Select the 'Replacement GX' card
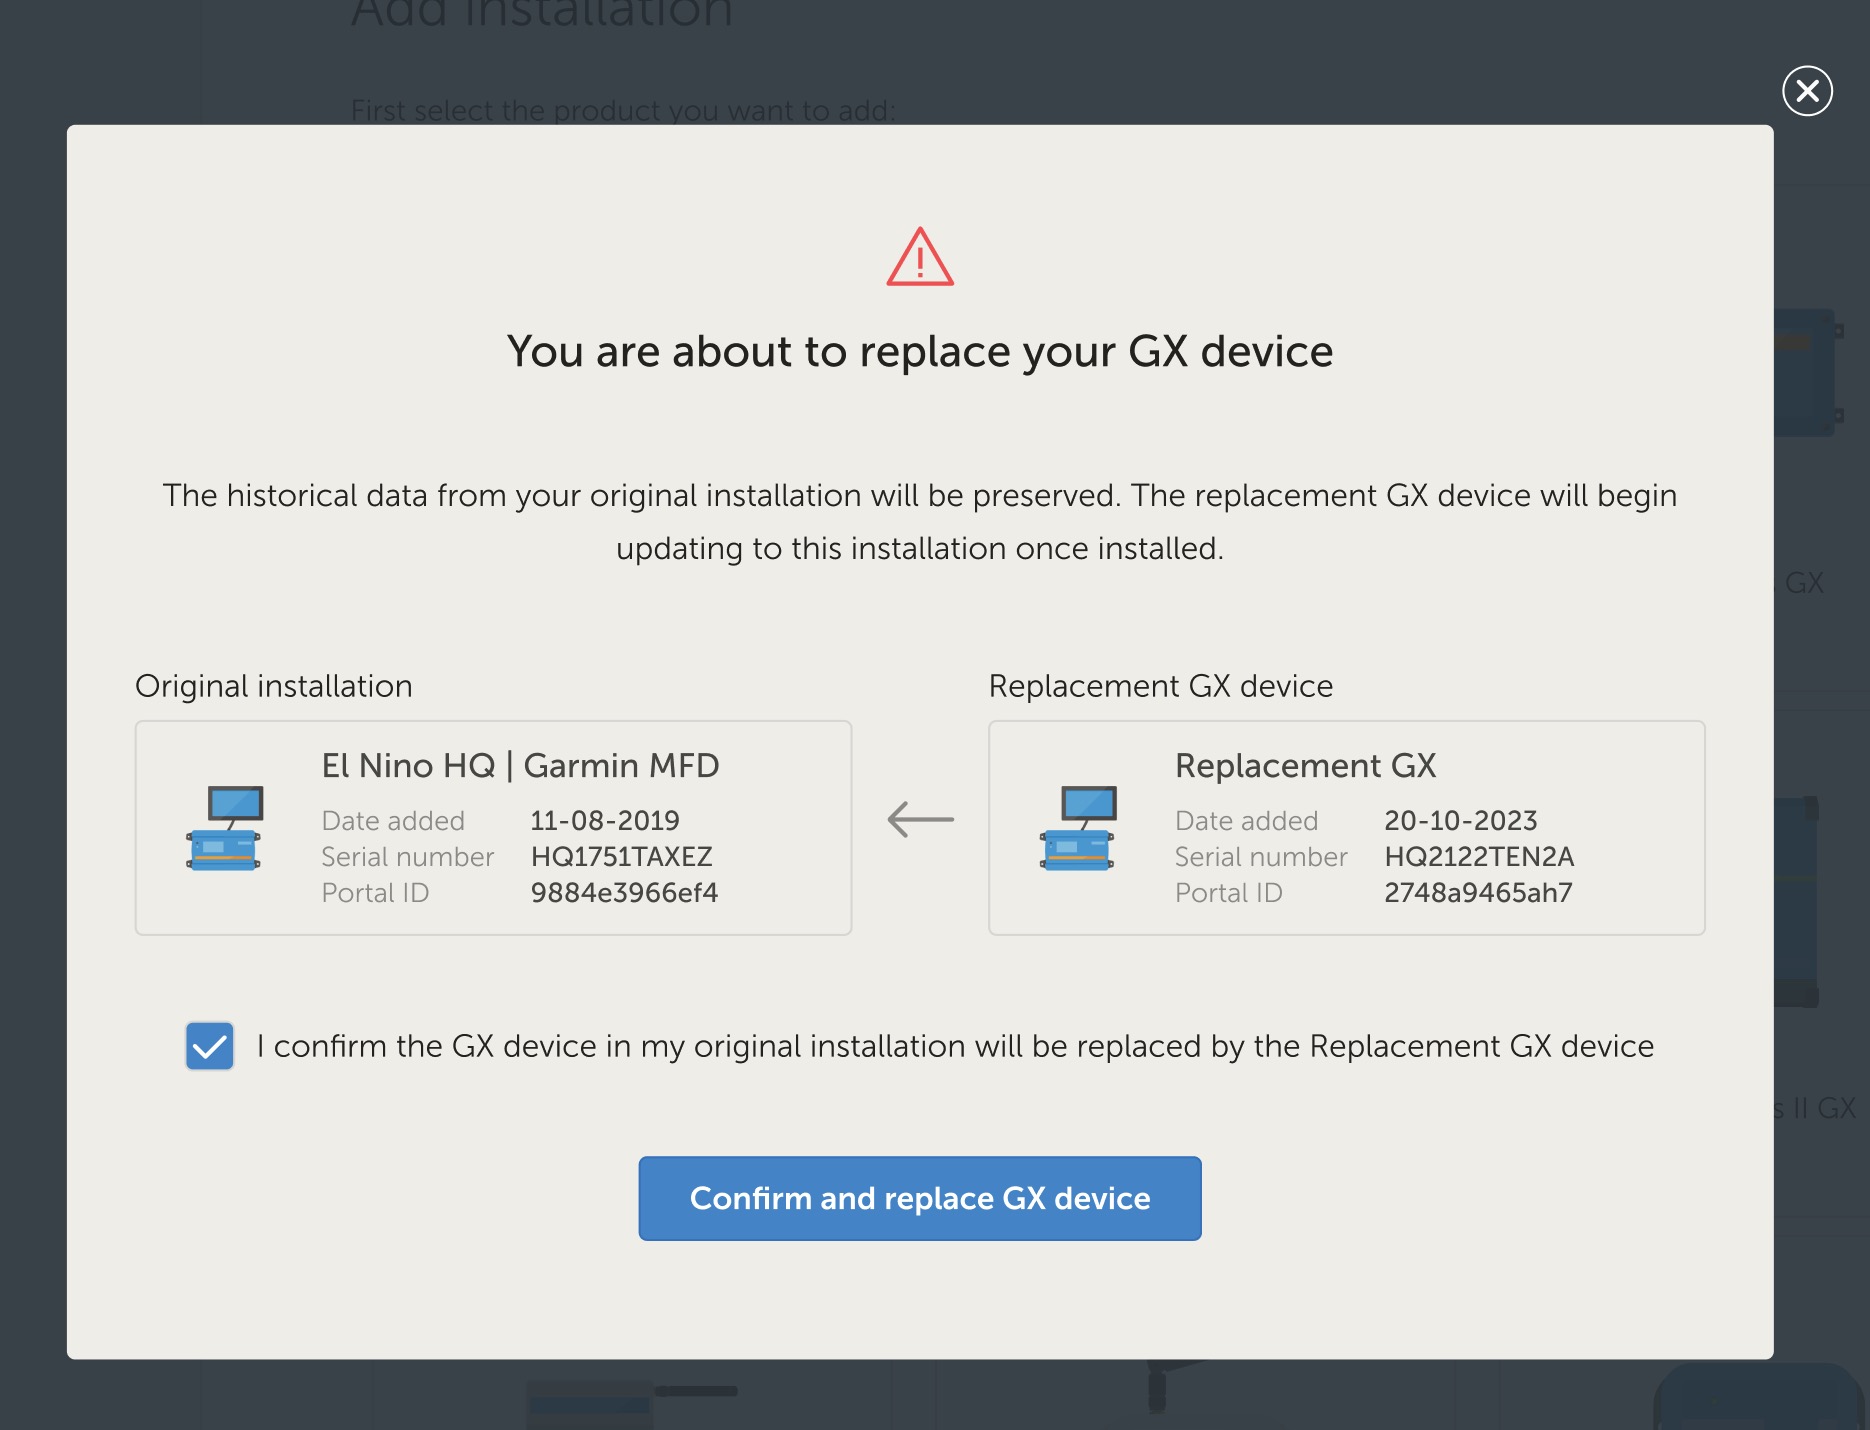This screenshot has height=1430, width=1870. point(1346,828)
